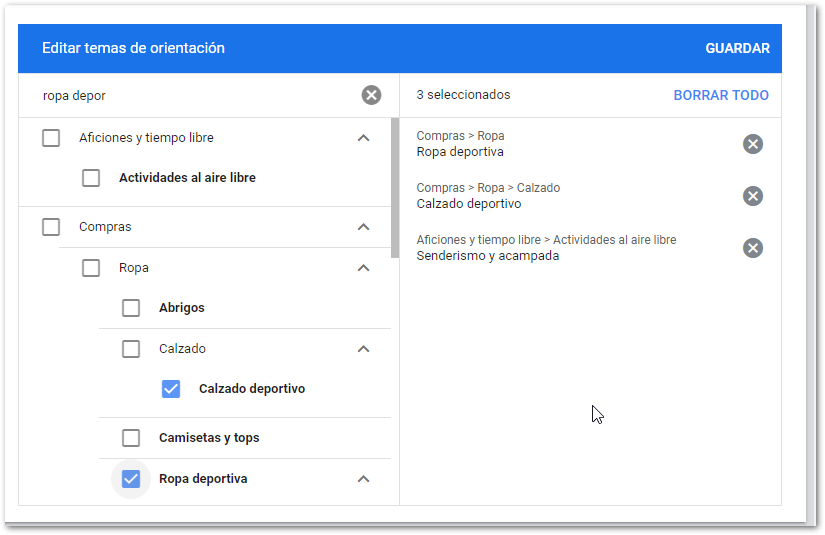Check the Abrigos checkbox
825x535 pixels.
(x=131, y=308)
